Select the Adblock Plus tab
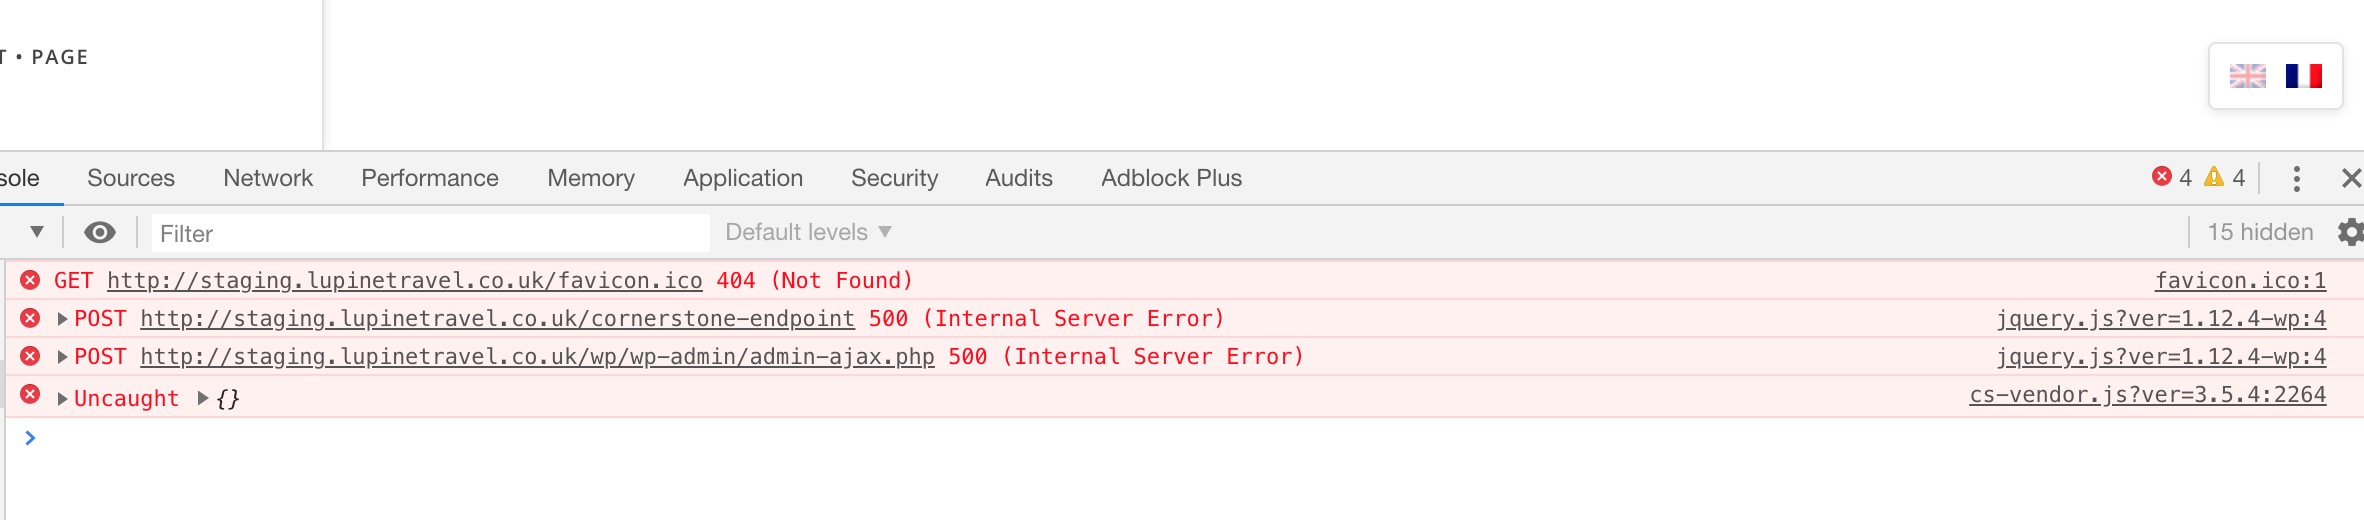This screenshot has width=2364, height=520. click(1171, 178)
